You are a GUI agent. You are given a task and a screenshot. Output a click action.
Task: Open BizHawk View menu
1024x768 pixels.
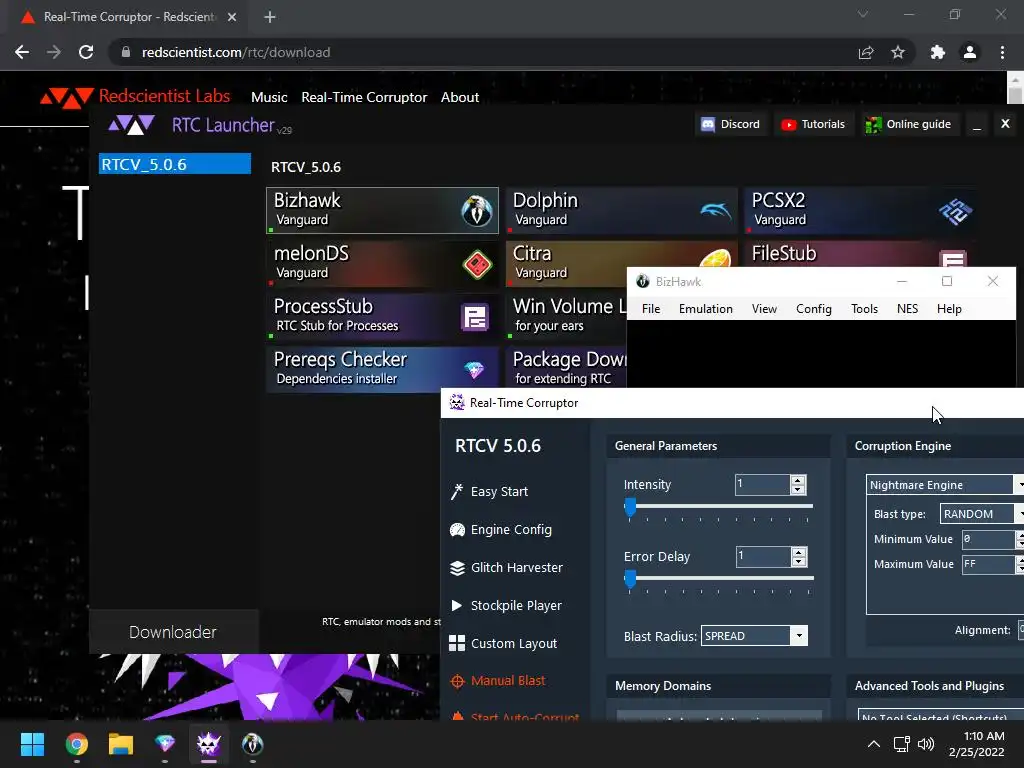point(764,309)
